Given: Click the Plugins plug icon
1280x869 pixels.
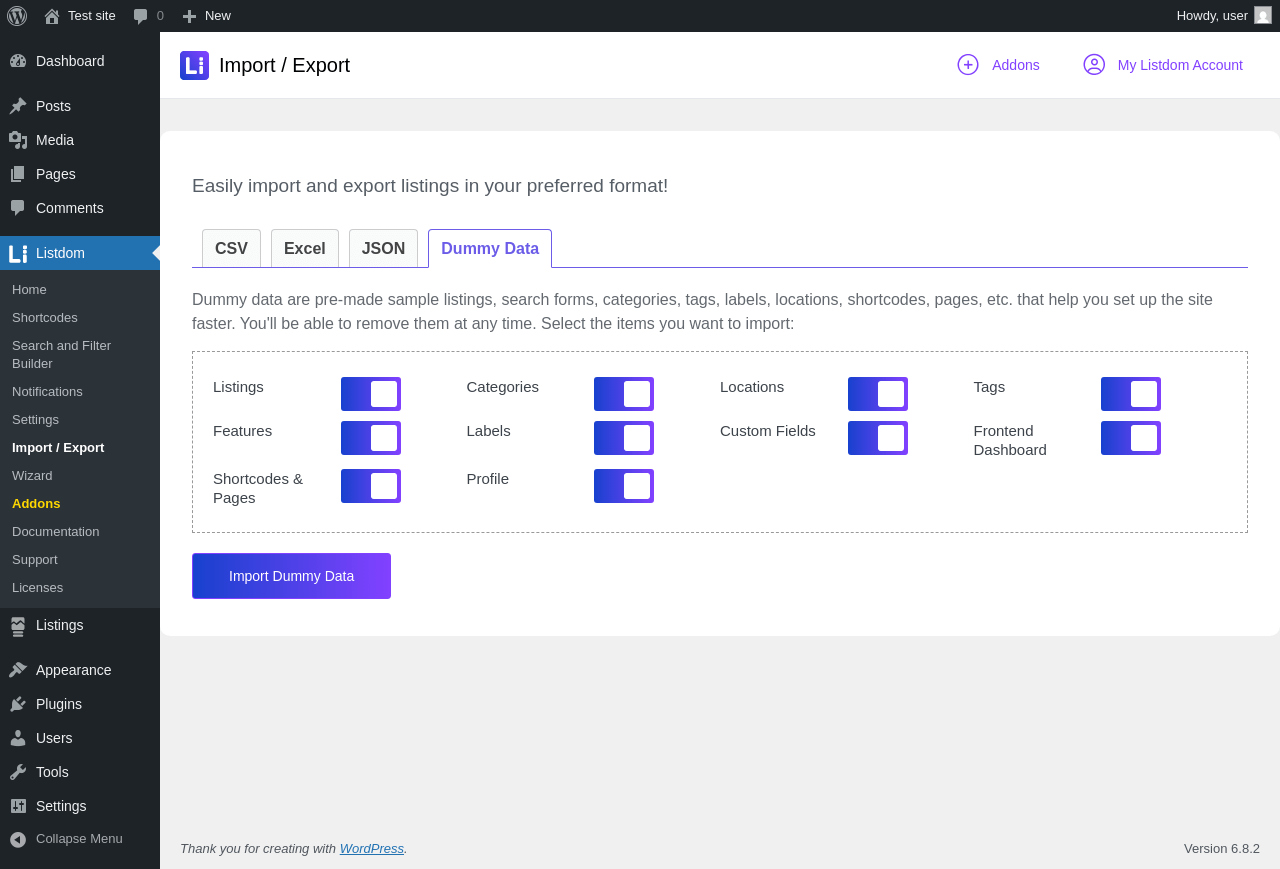Looking at the screenshot, I should pyautogui.click(x=18, y=704).
